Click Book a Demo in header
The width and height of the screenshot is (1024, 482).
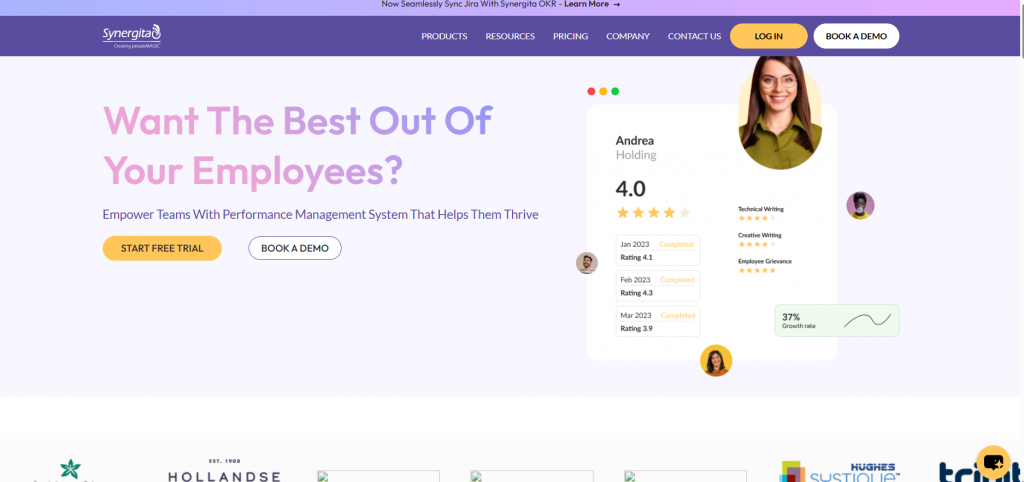pyautogui.click(x=856, y=36)
